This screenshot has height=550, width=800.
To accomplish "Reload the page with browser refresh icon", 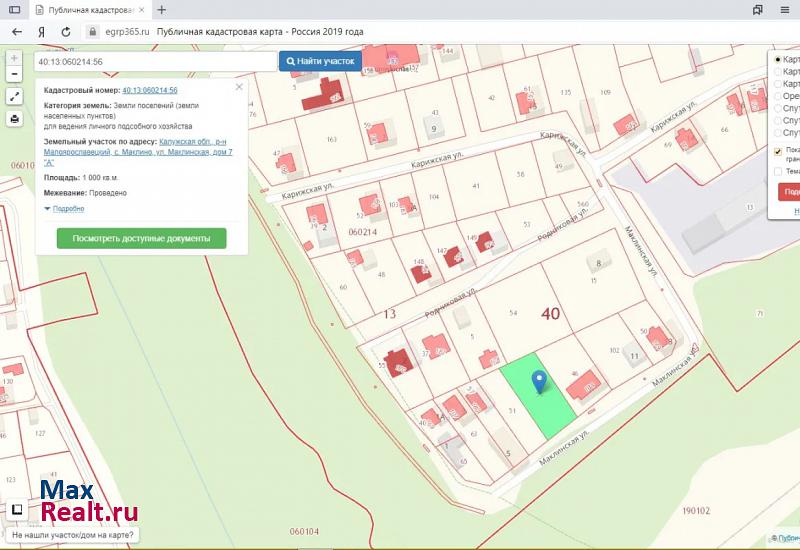I will click(x=66, y=31).
